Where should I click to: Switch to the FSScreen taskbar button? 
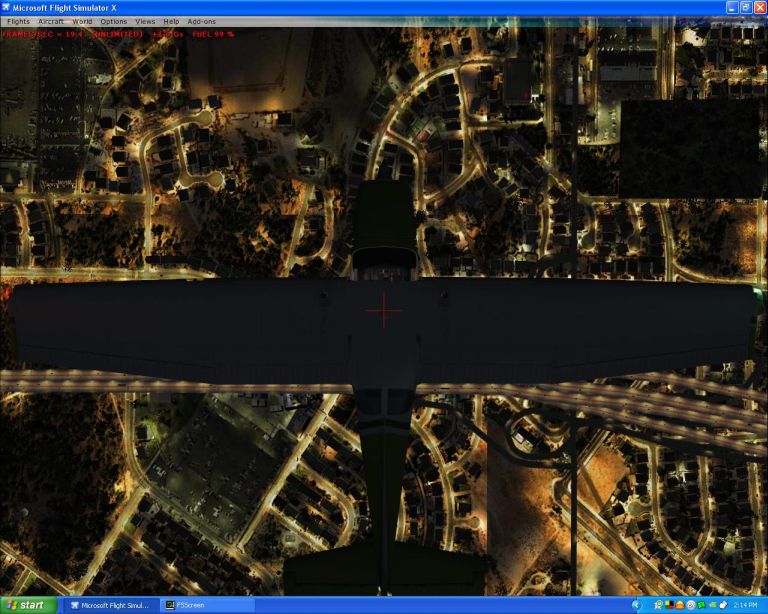click(x=209, y=605)
